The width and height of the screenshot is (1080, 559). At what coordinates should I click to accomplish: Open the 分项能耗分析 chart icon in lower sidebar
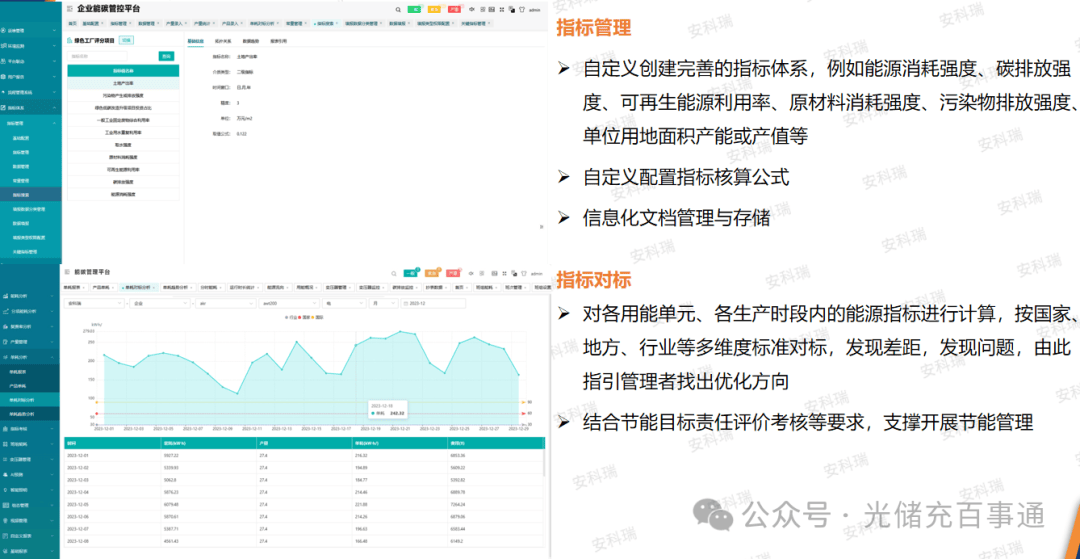point(5,310)
